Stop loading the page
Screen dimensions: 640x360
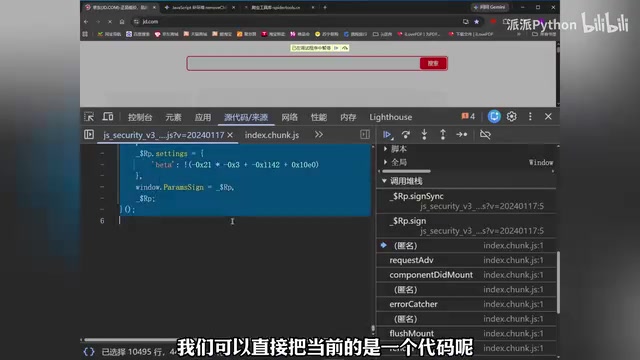(x=110, y=21)
